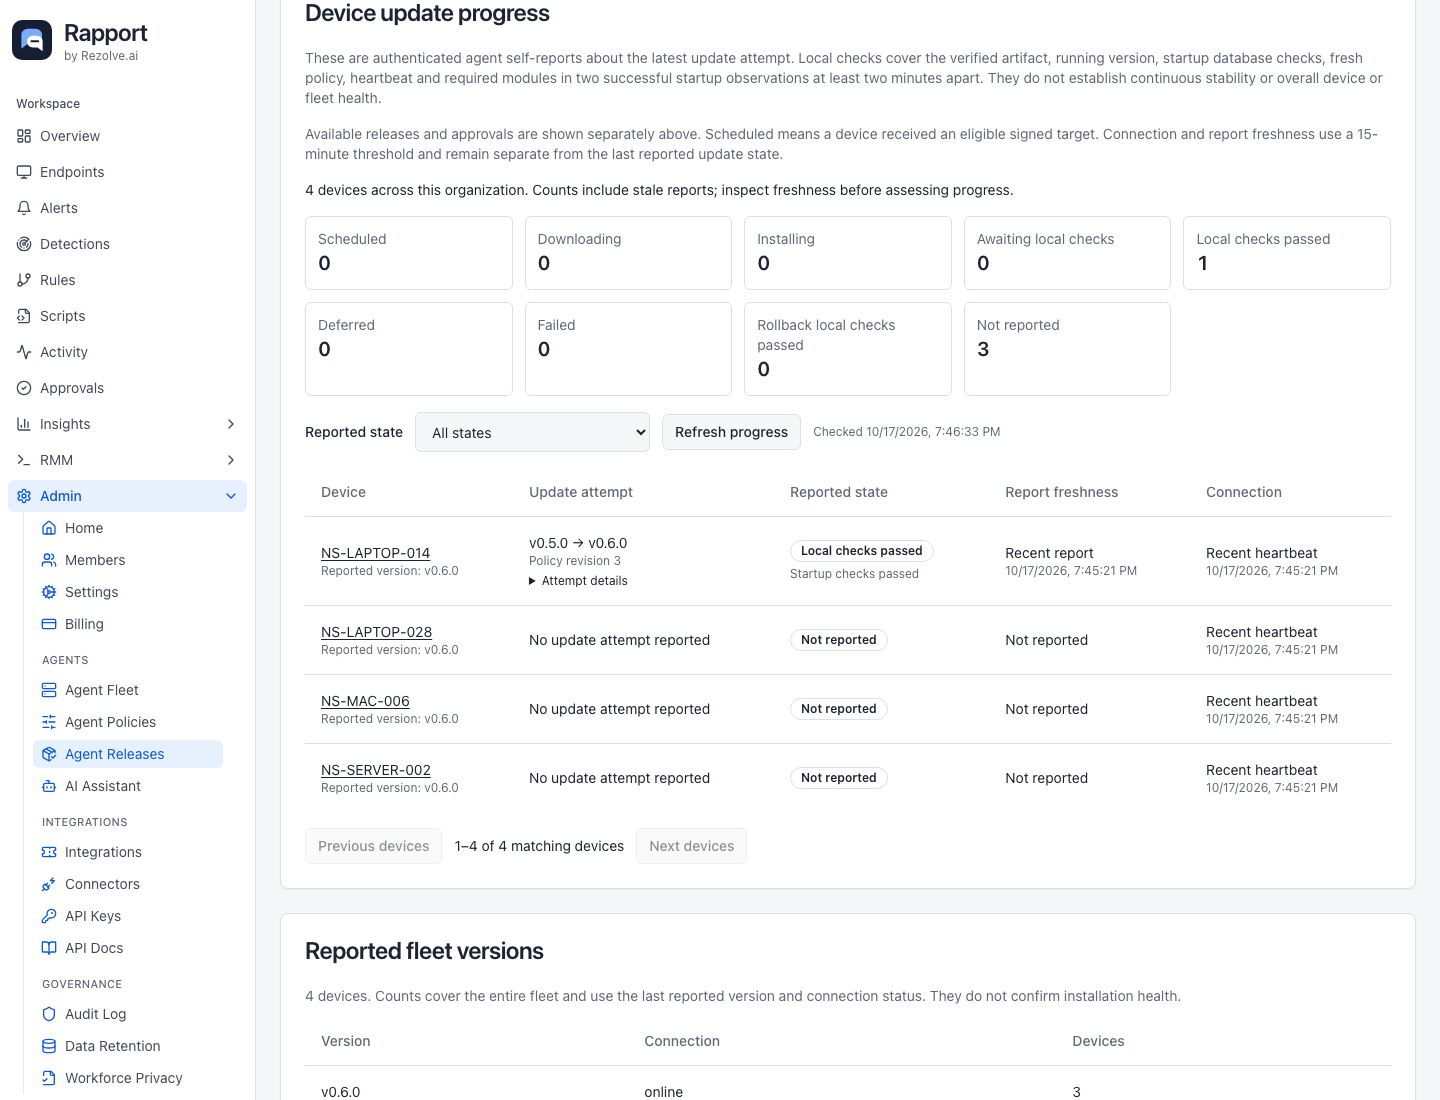The height and width of the screenshot is (1100, 1440).
Task: Open Connectors in the sidebar
Action: point(128,884)
